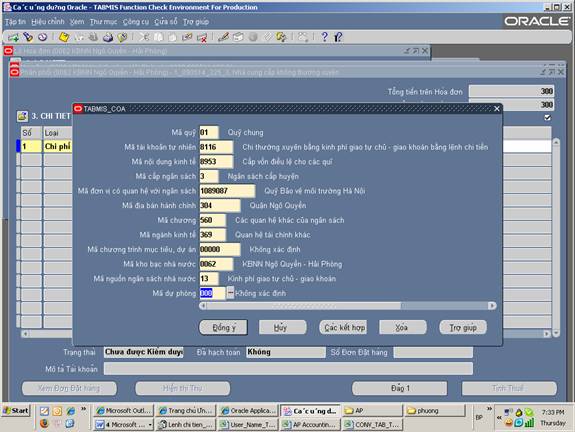Click the icon beside 3. CHI TIET heading

[x=22, y=116]
